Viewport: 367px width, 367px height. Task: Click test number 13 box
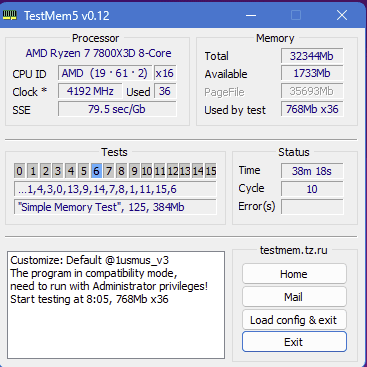pos(185,171)
